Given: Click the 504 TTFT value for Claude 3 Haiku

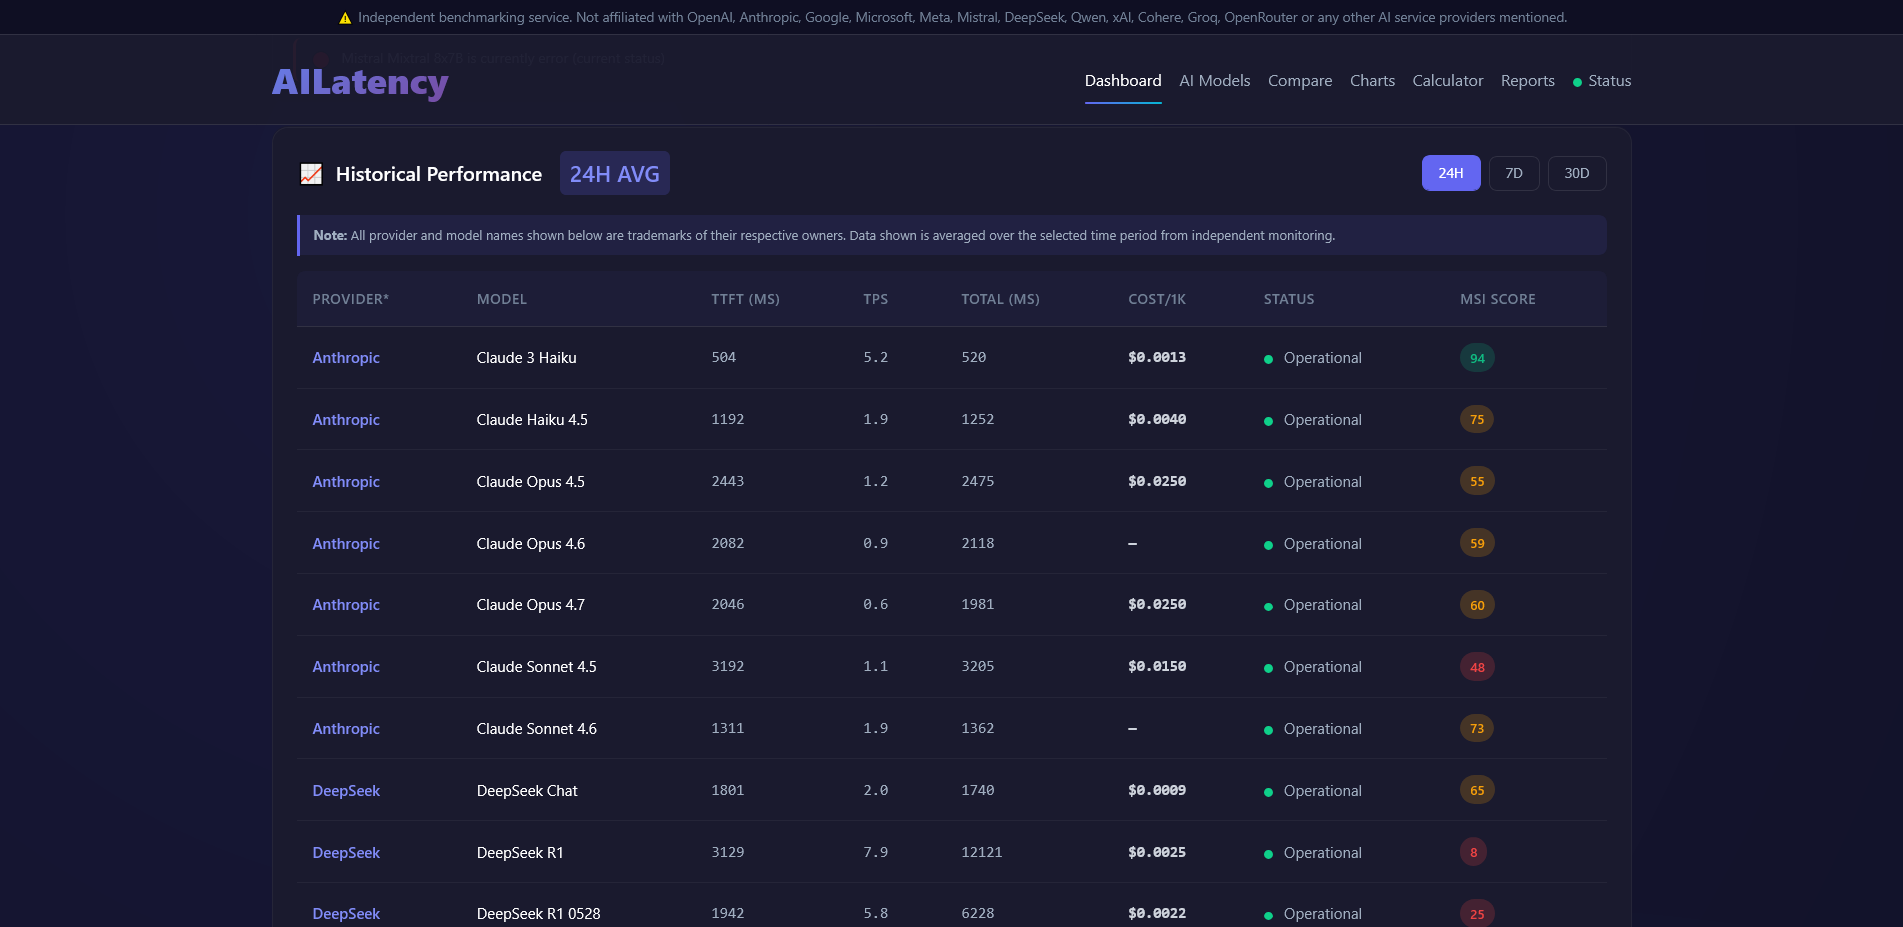Looking at the screenshot, I should click(724, 358).
